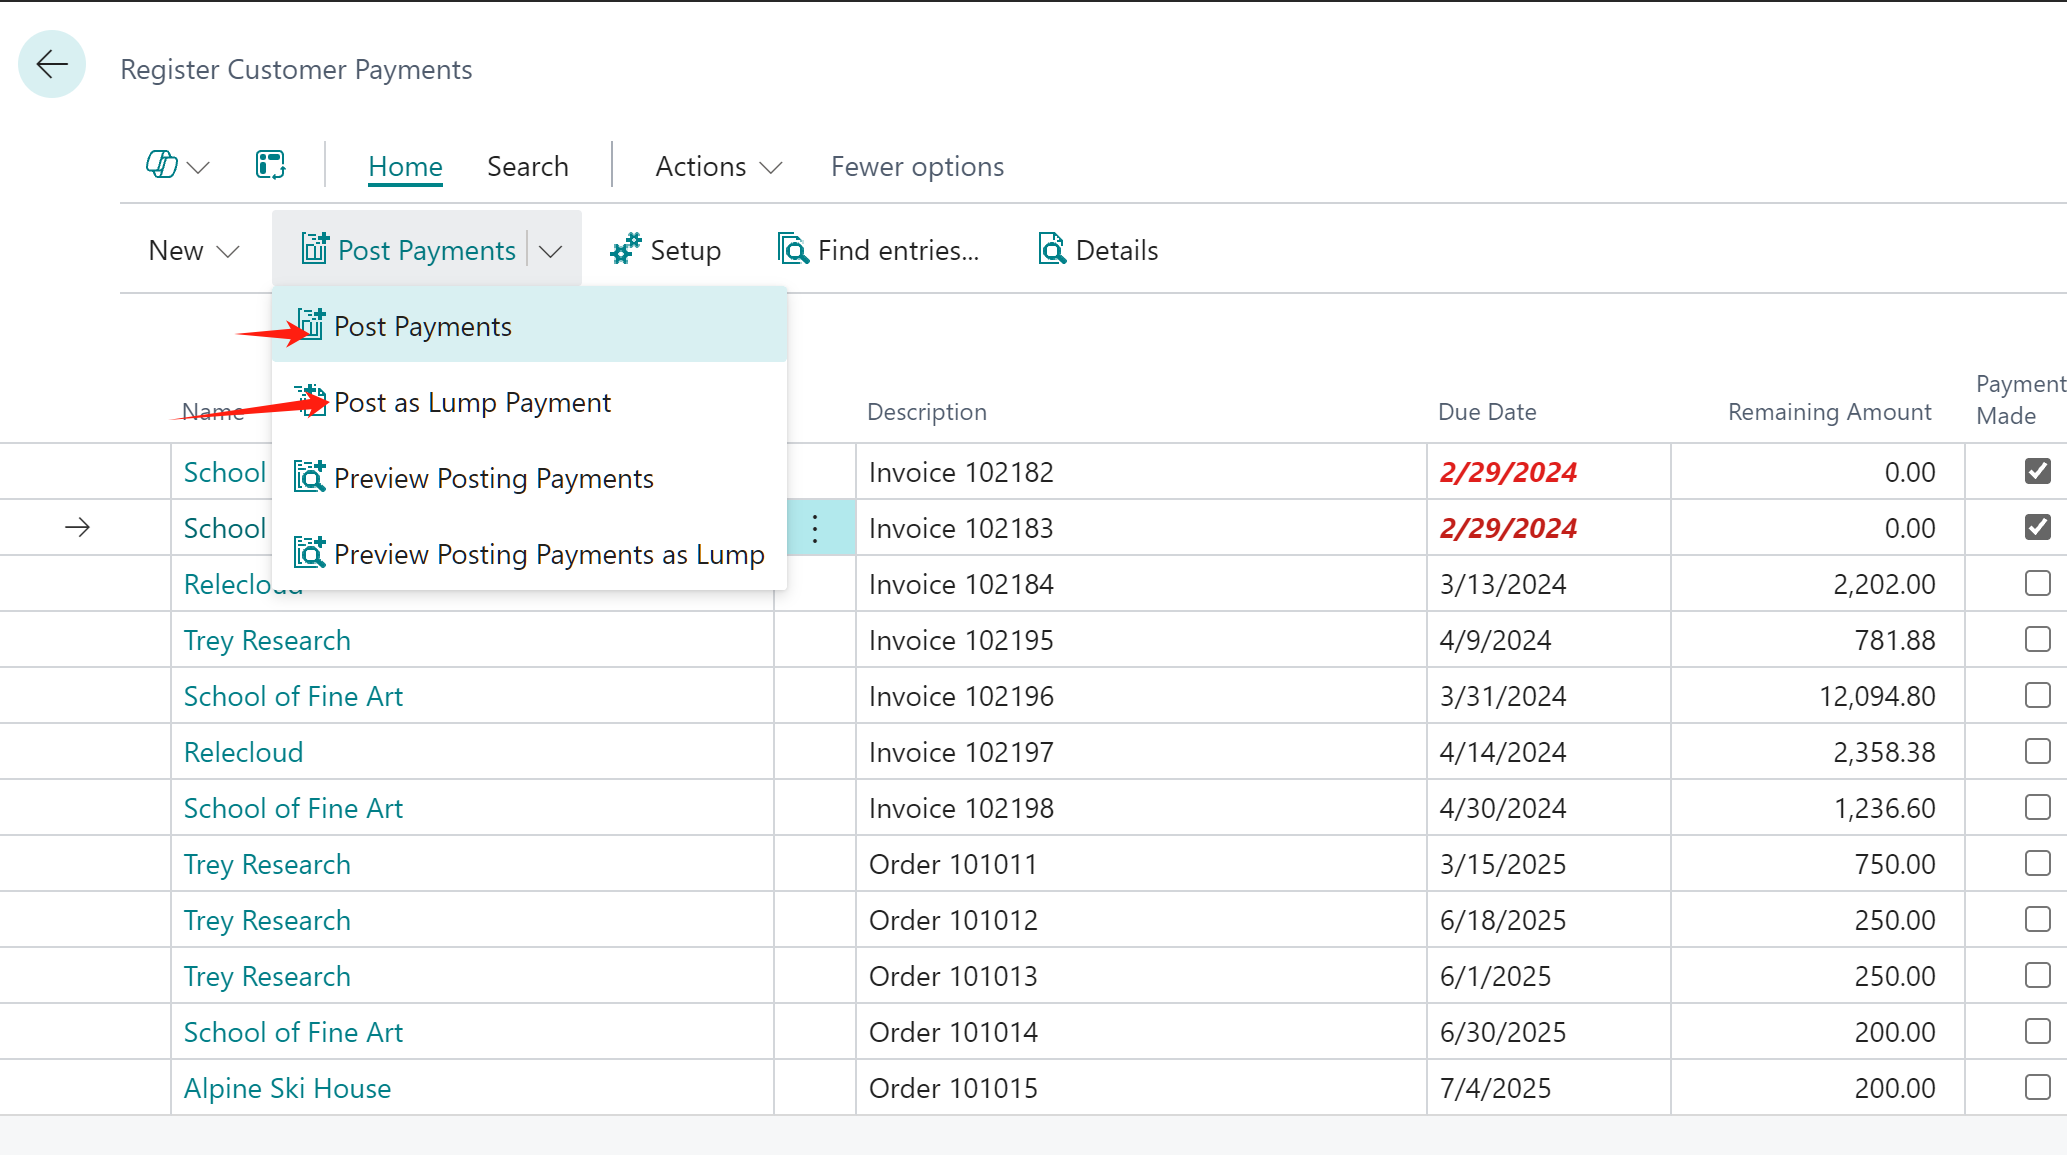
Task: Click the Find entries icon
Action: [x=793, y=249]
